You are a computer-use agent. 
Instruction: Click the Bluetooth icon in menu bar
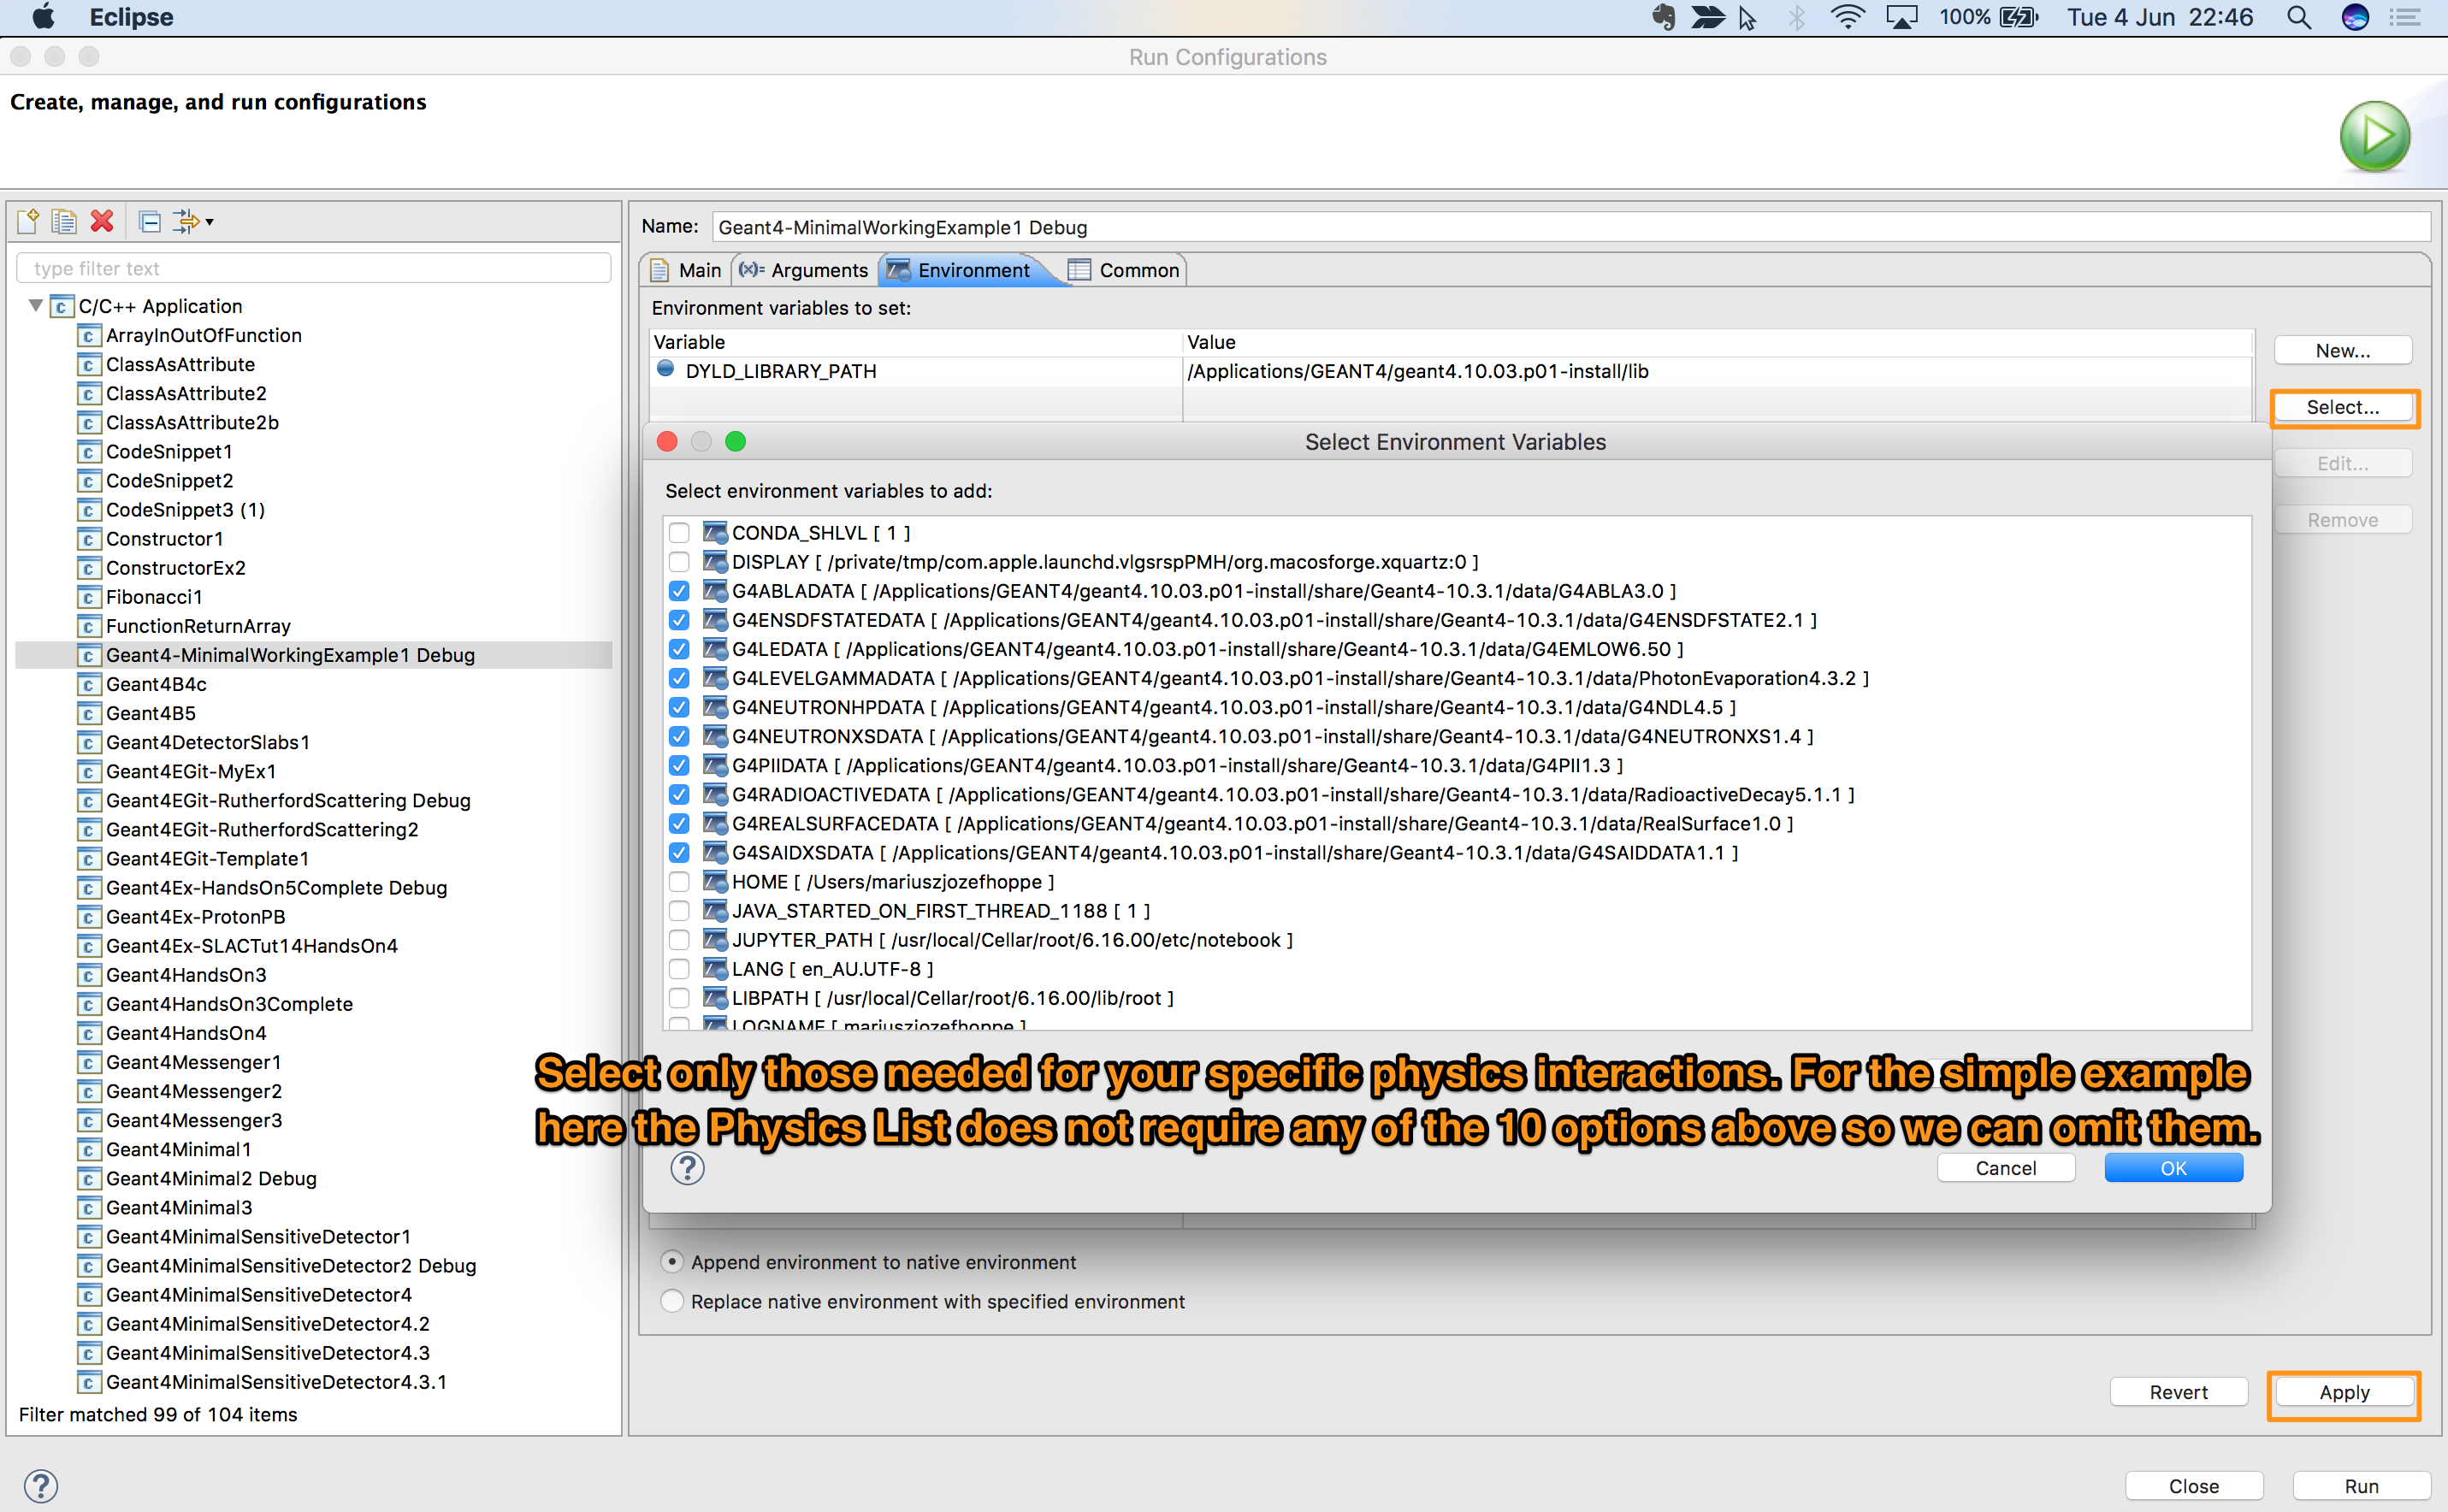point(1797,17)
